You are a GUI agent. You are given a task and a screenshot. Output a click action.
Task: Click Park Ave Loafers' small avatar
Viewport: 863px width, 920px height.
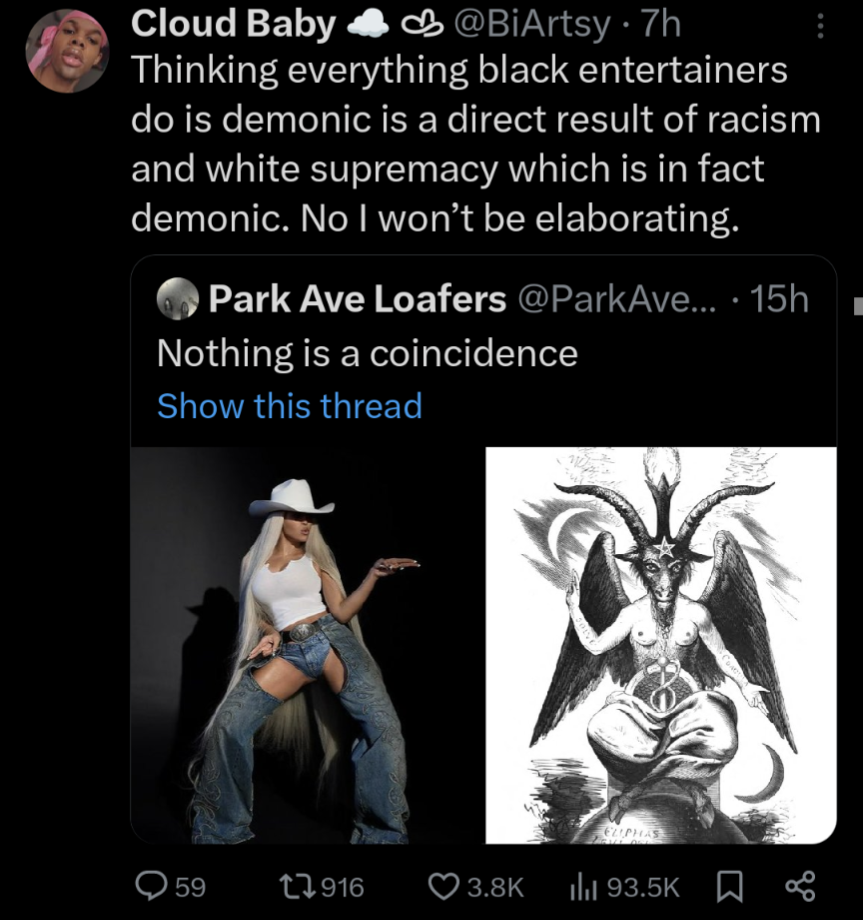click(x=178, y=299)
